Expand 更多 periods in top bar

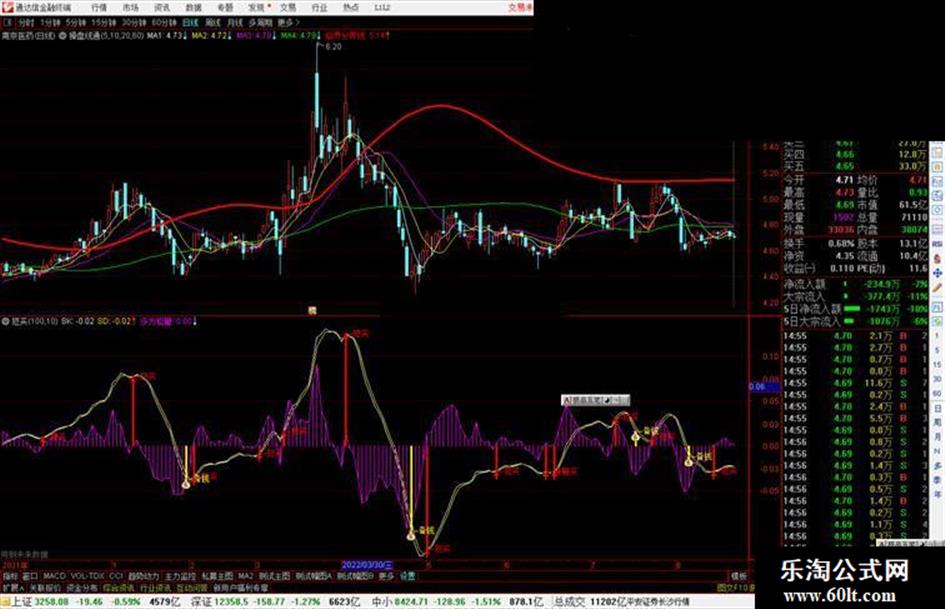288,23
